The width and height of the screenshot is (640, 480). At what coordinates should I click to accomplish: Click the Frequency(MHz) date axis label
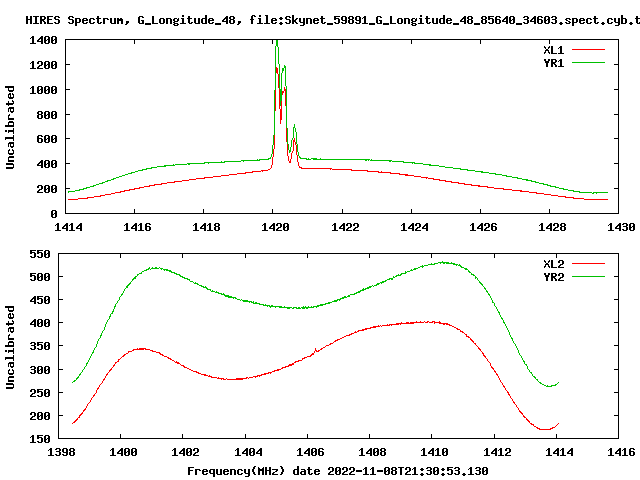click(338, 471)
